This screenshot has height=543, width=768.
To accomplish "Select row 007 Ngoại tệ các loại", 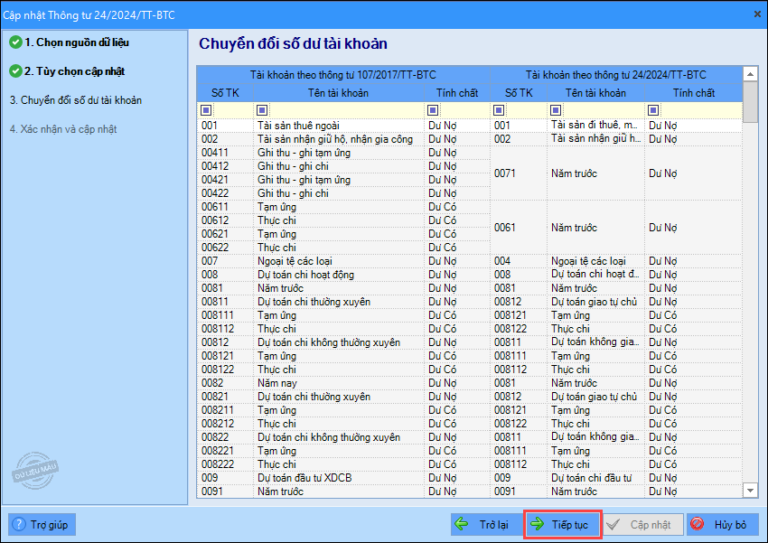I will 300,261.
